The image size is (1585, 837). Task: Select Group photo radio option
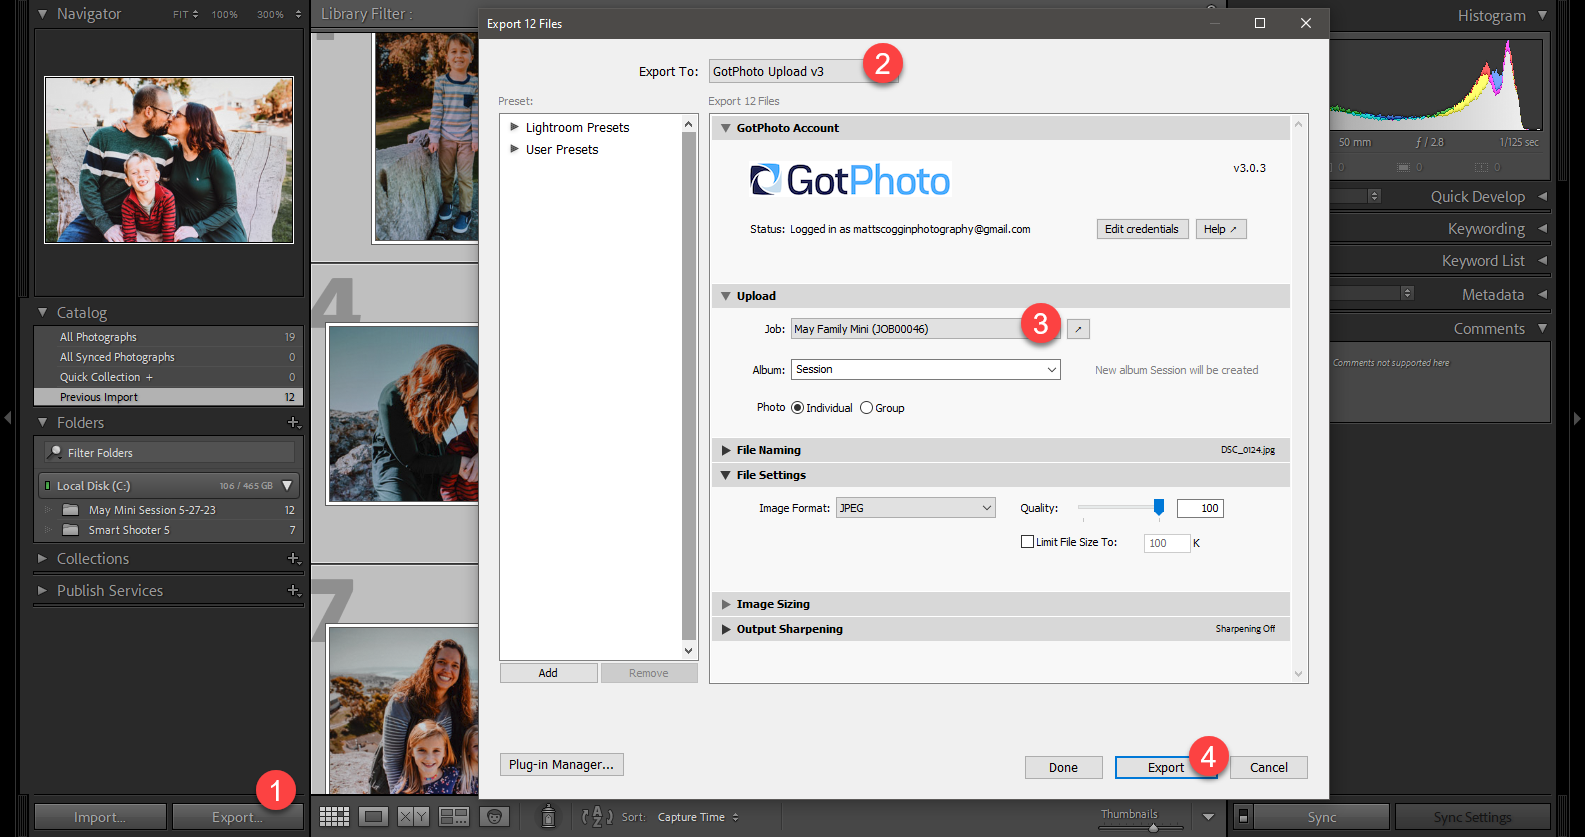tap(866, 408)
